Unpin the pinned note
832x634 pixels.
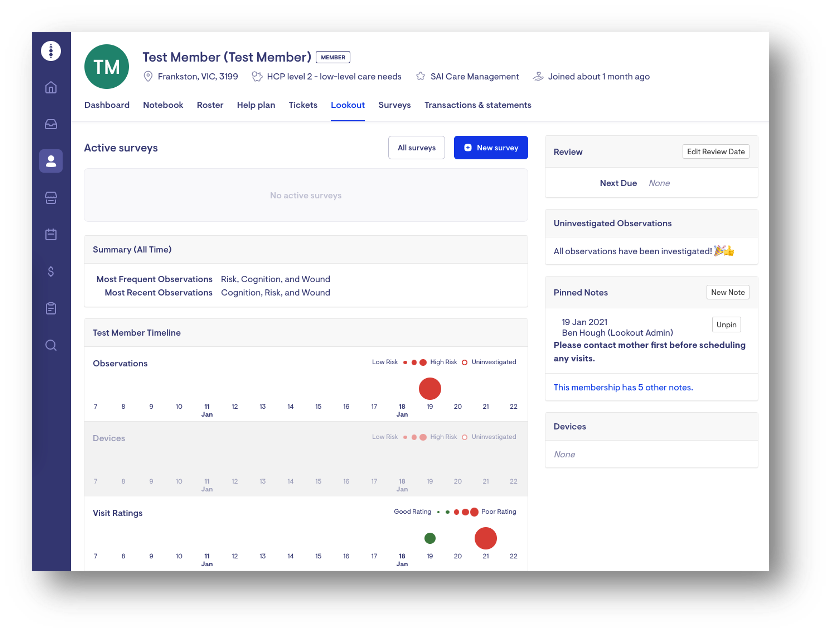pyautogui.click(x=726, y=324)
